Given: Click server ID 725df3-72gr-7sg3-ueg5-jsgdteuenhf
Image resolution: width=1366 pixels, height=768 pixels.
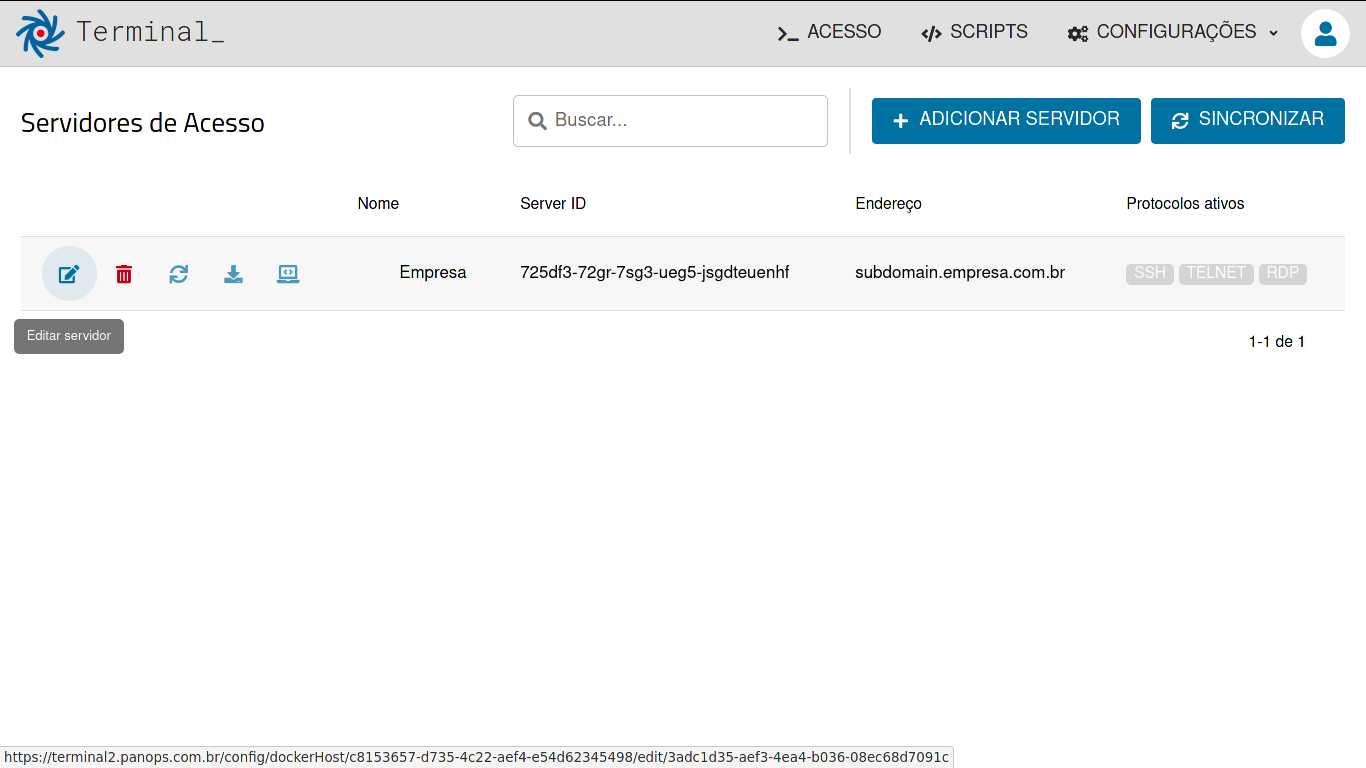Looking at the screenshot, I should click(655, 272).
